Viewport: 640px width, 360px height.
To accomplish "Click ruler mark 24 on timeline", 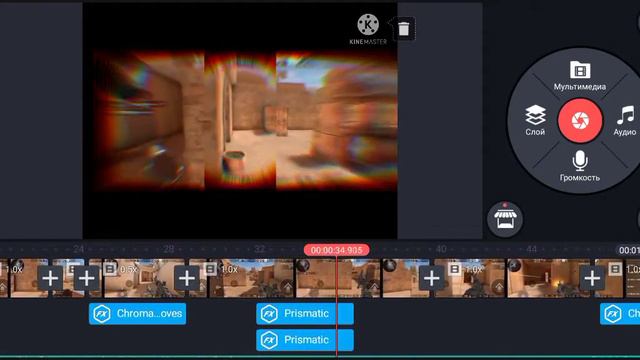I will point(78,249).
